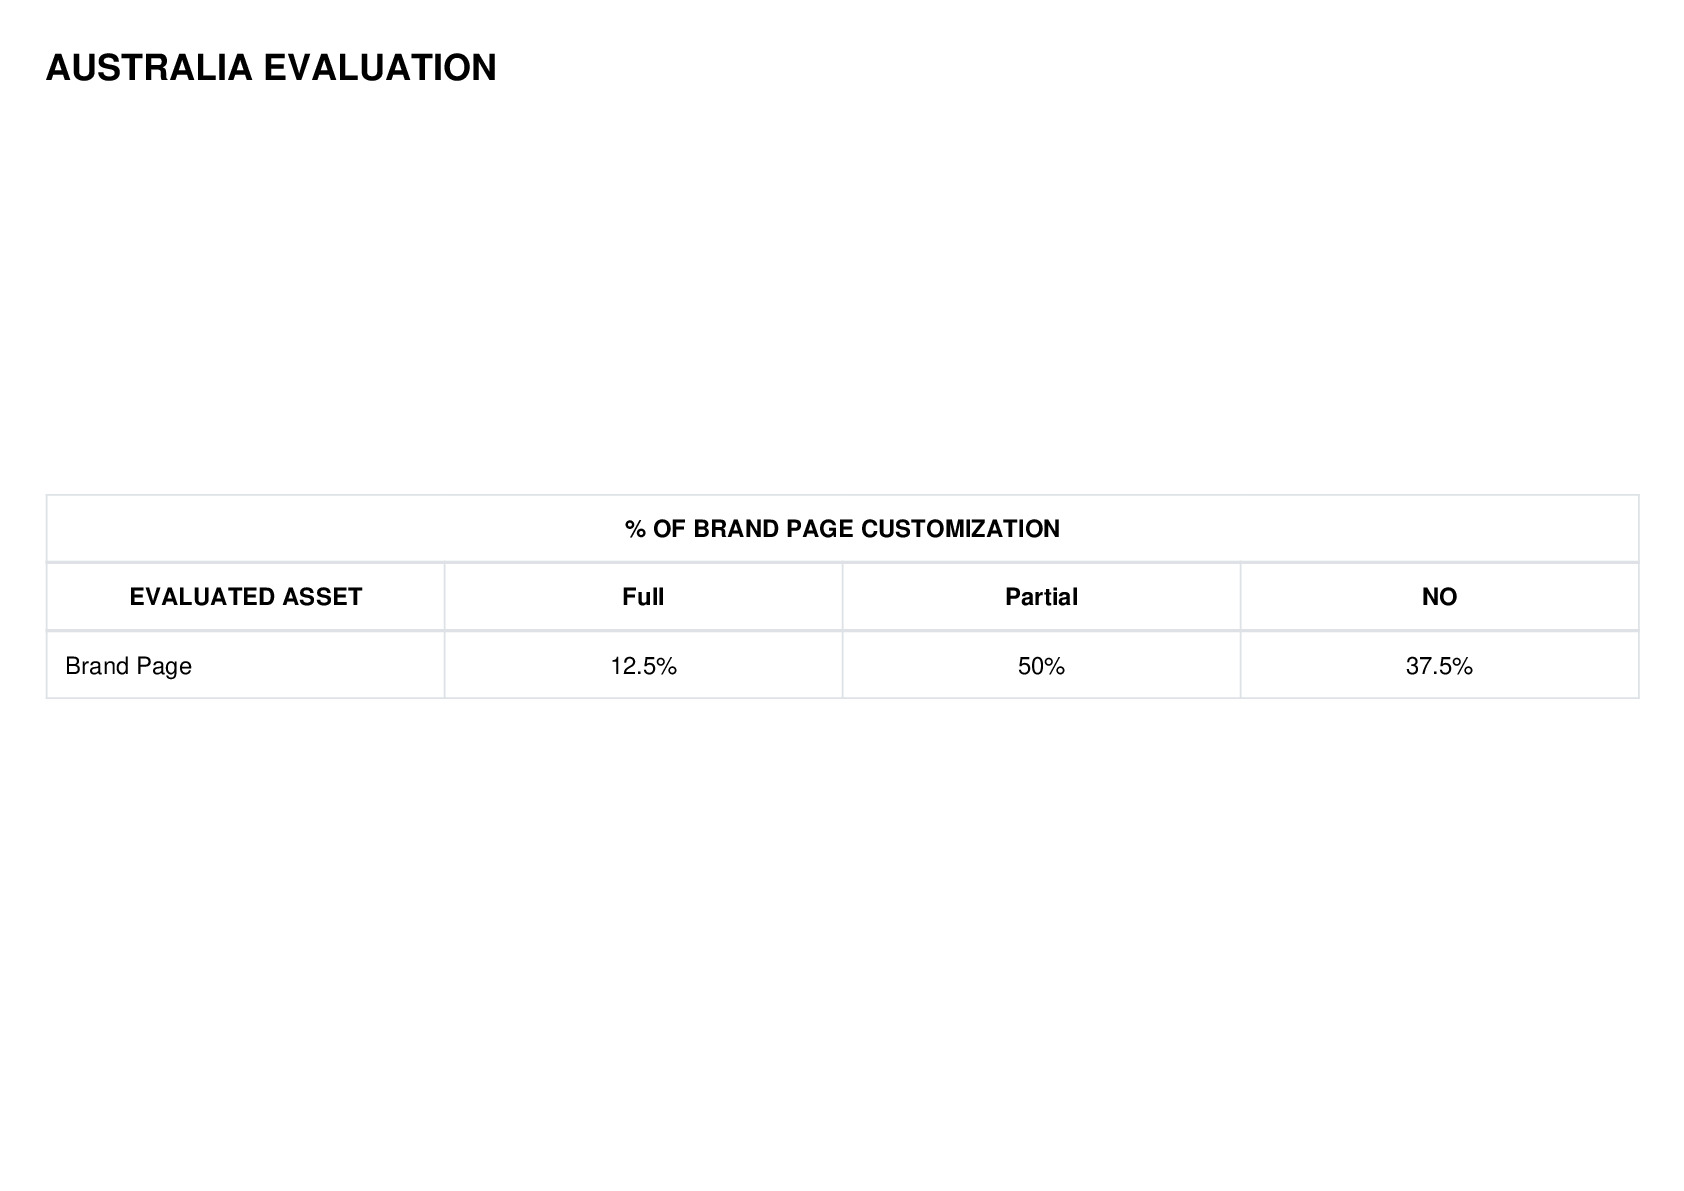Image resolution: width=1684 pixels, height=1191 pixels.
Task: Select the Full column header
Action: (x=643, y=597)
